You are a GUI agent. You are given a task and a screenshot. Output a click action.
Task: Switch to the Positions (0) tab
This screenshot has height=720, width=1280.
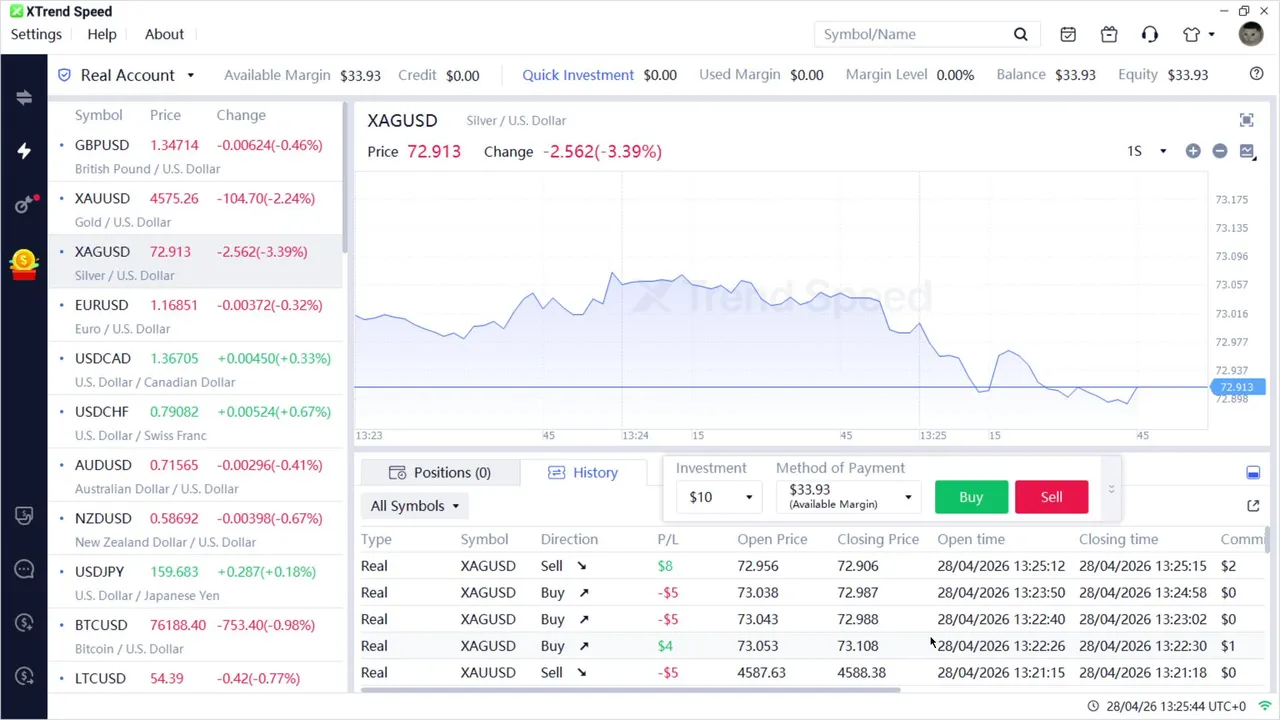[440, 473]
